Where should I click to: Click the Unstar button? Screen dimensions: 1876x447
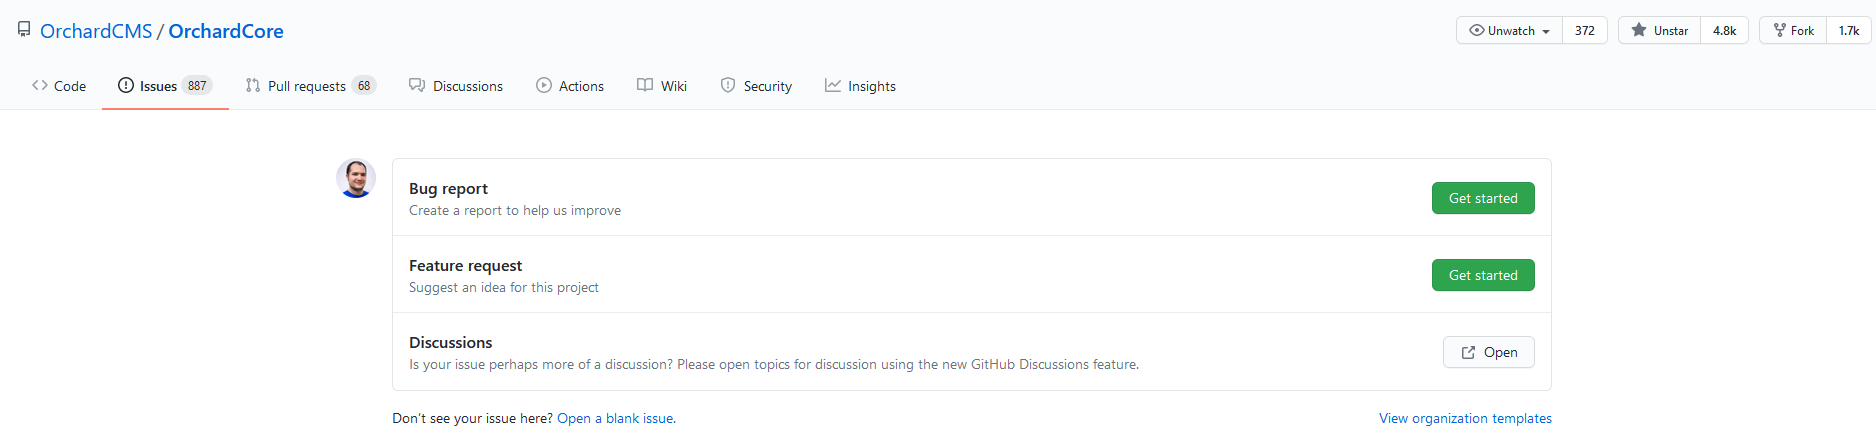(x=1659, y=30)
